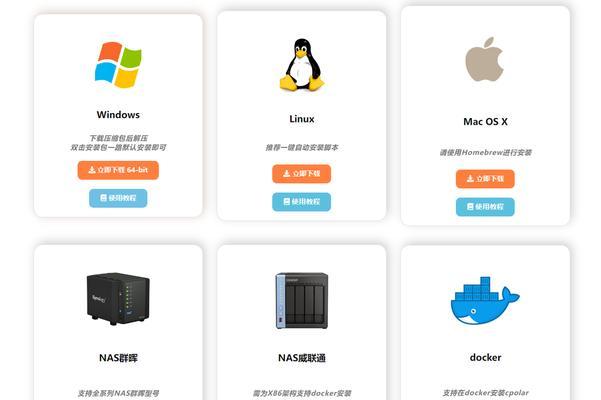Open the Windows usage tutorial
601x400 pixels.
point(118,198)
